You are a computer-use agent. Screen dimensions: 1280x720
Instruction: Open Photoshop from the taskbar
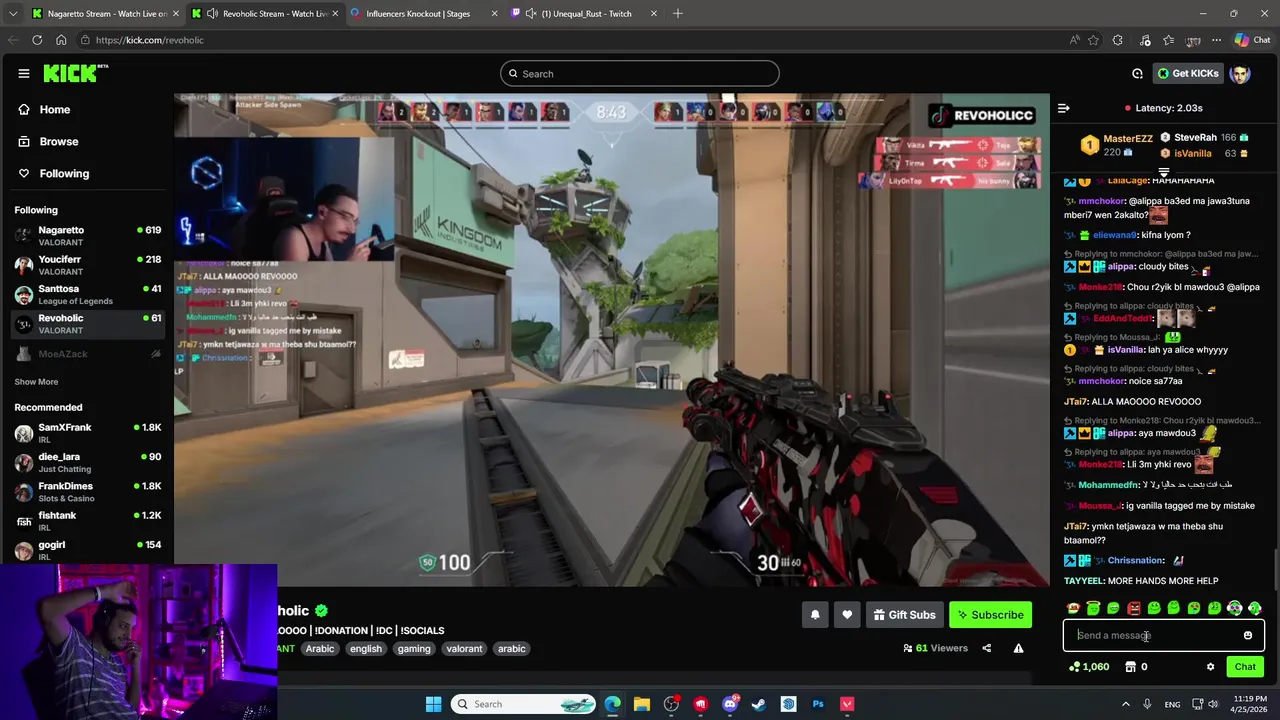pyautogui.click(x=818, y=704)
